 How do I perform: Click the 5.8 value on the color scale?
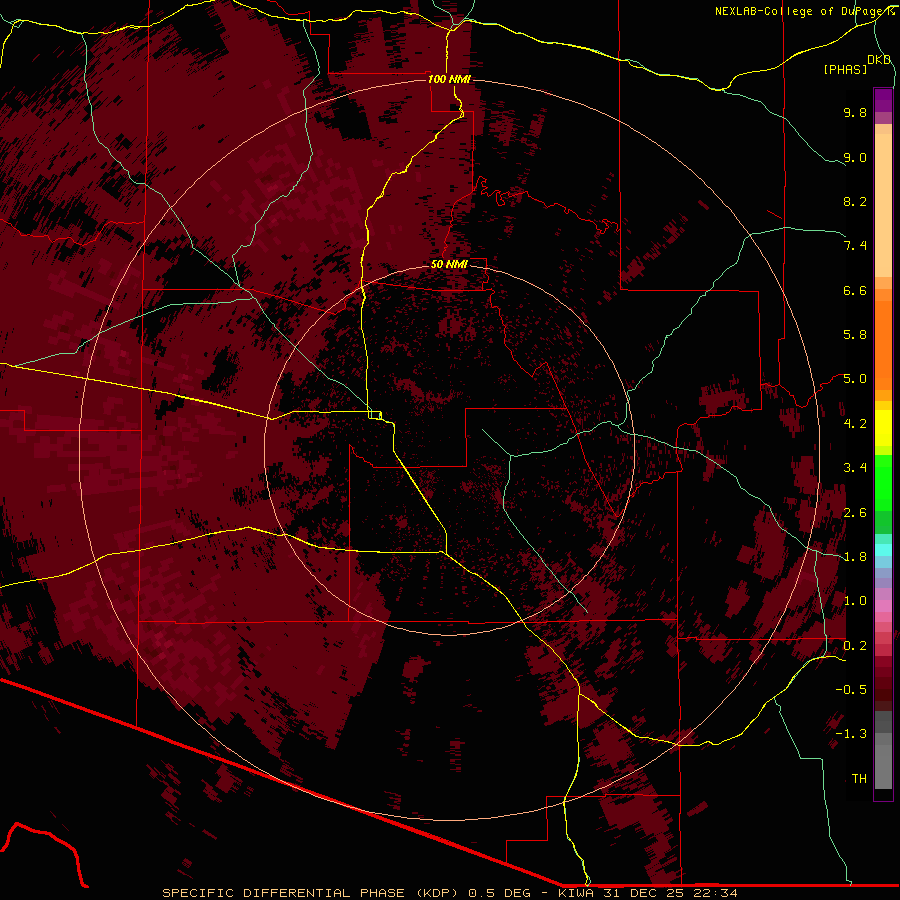coord(855,335)
